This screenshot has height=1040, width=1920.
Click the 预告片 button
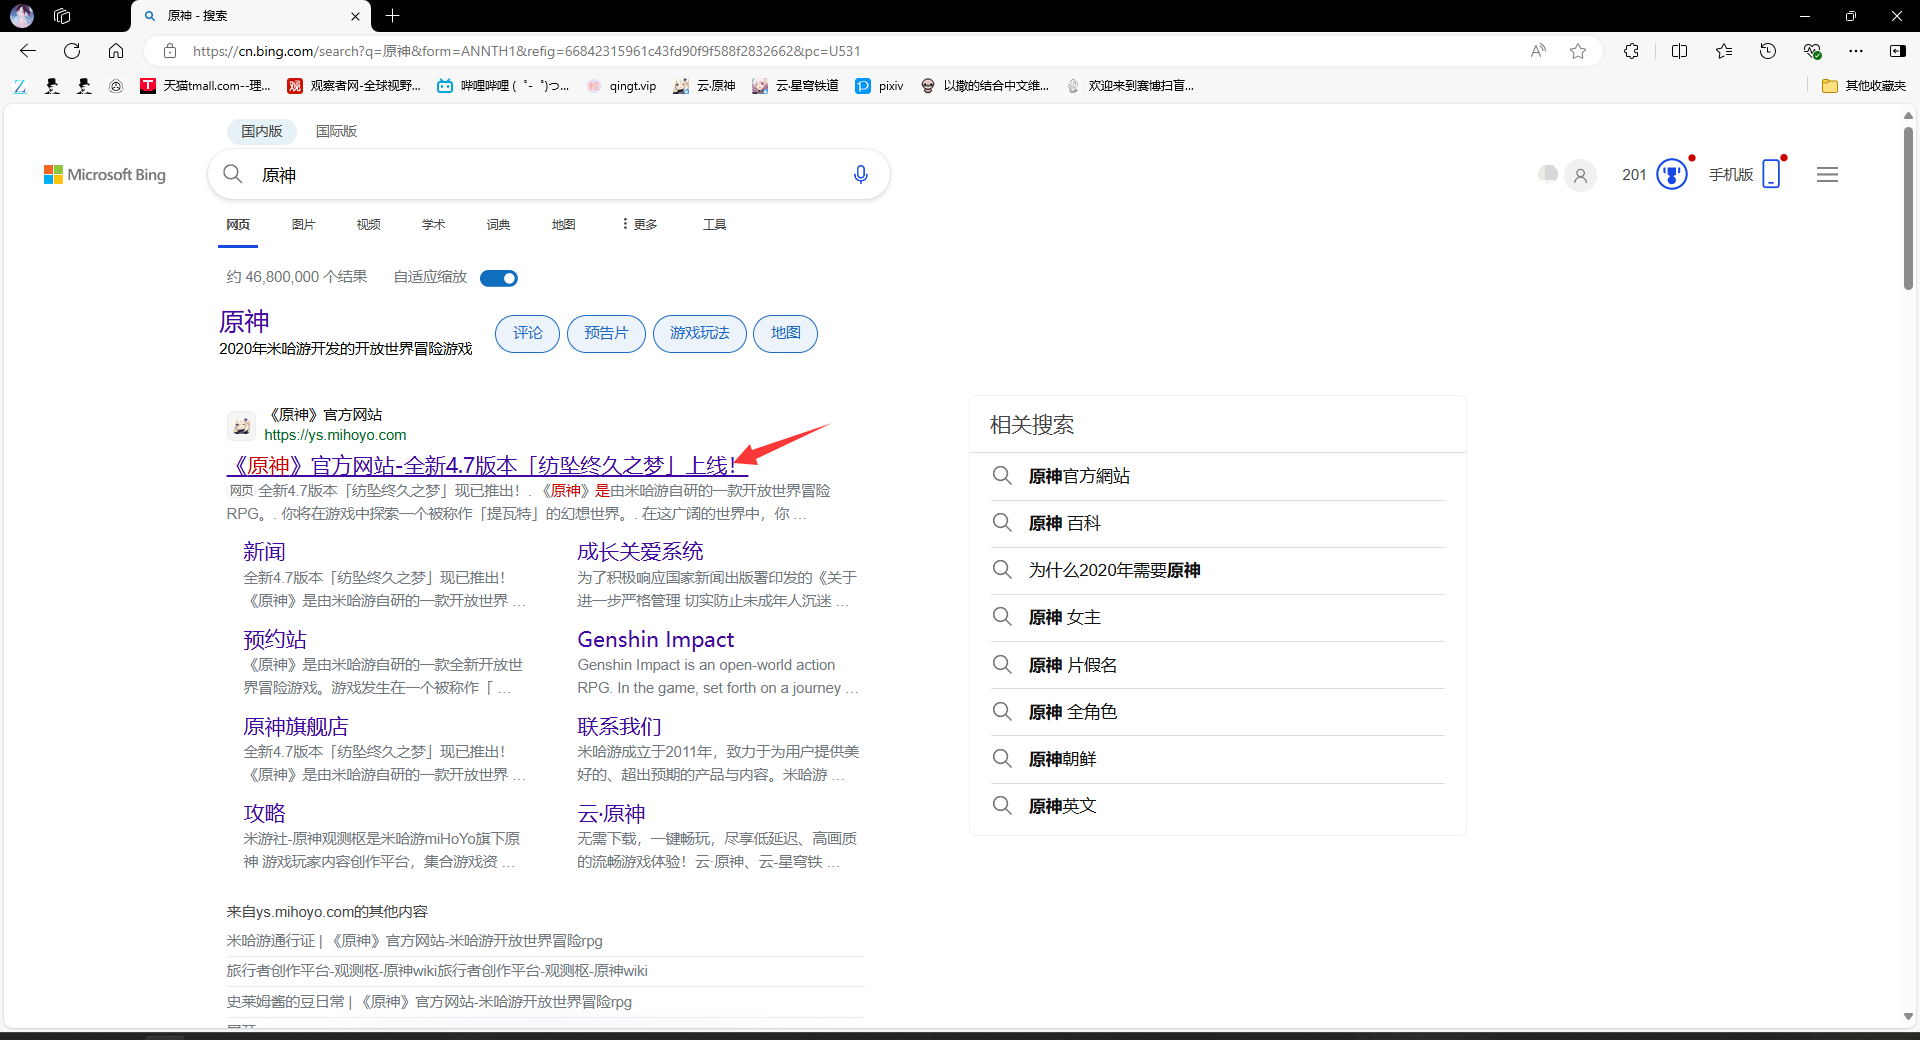[x=605, y=333]
